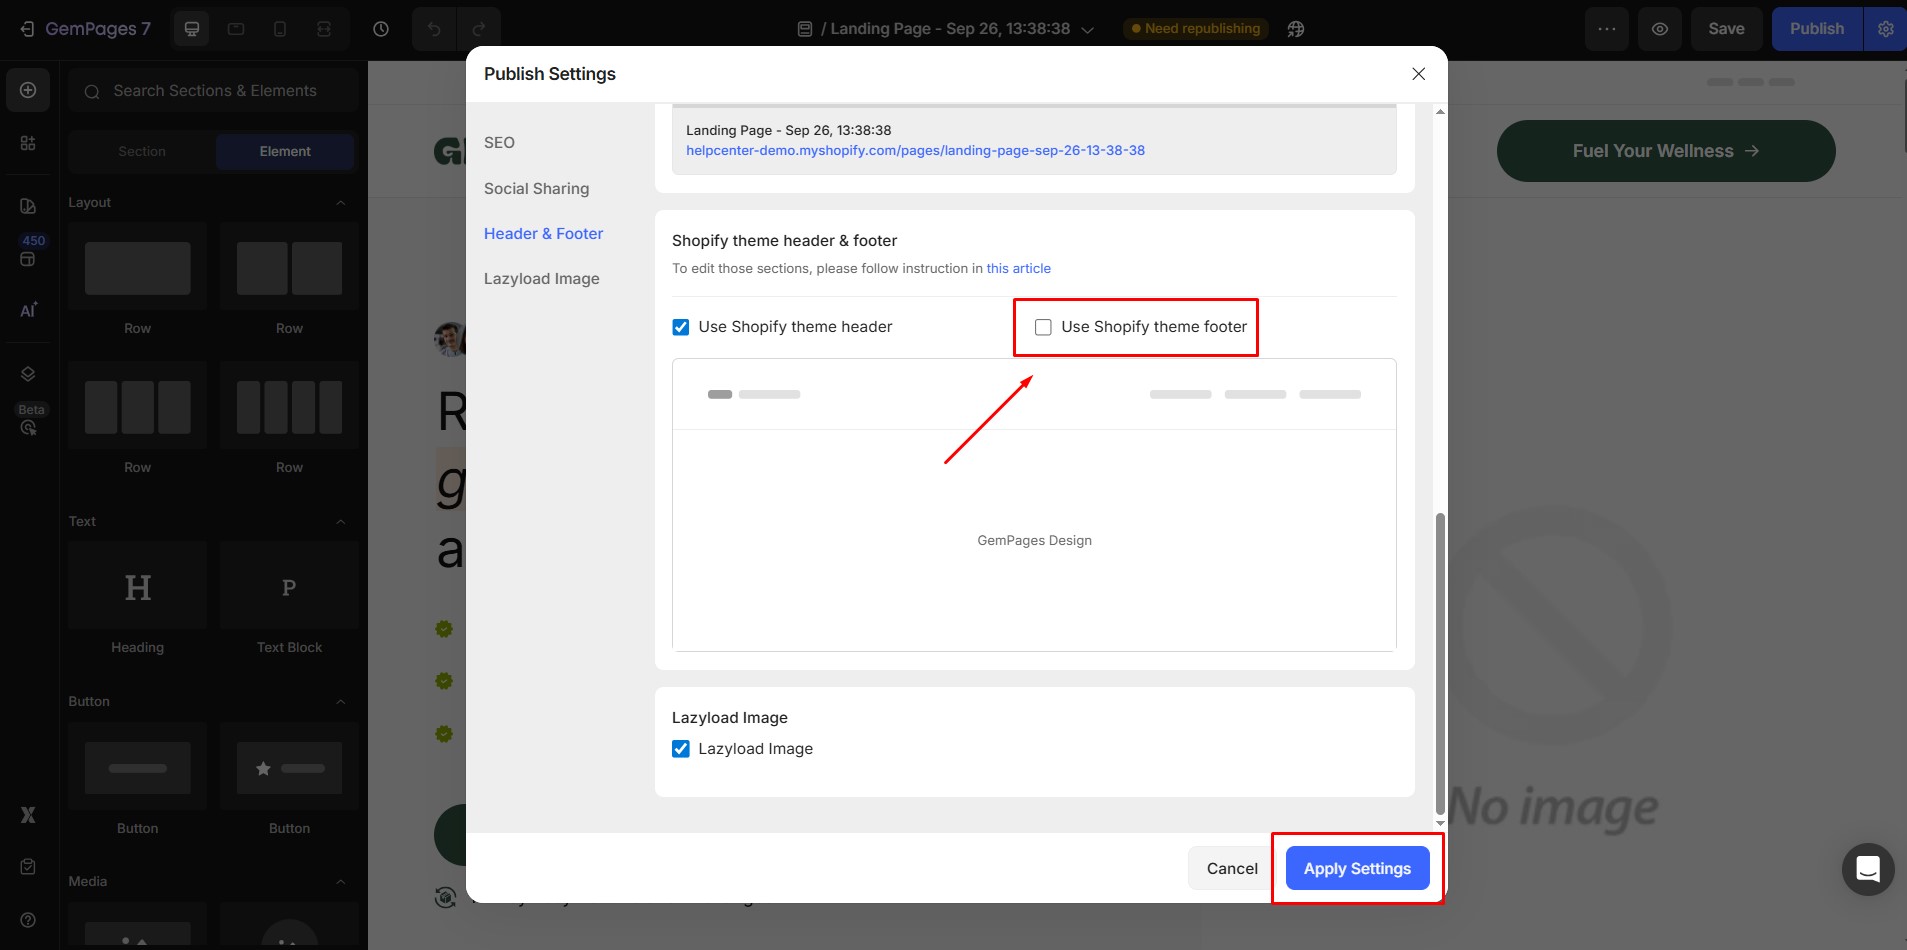
Task: Click the Cancel button
Action: (1231, 868)
